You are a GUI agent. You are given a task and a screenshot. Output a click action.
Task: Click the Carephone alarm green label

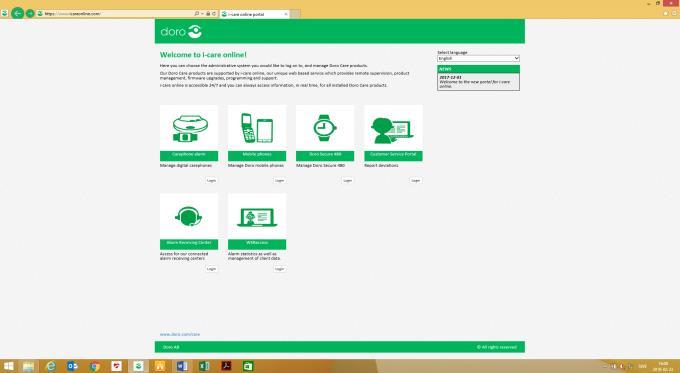click(189, 156)
